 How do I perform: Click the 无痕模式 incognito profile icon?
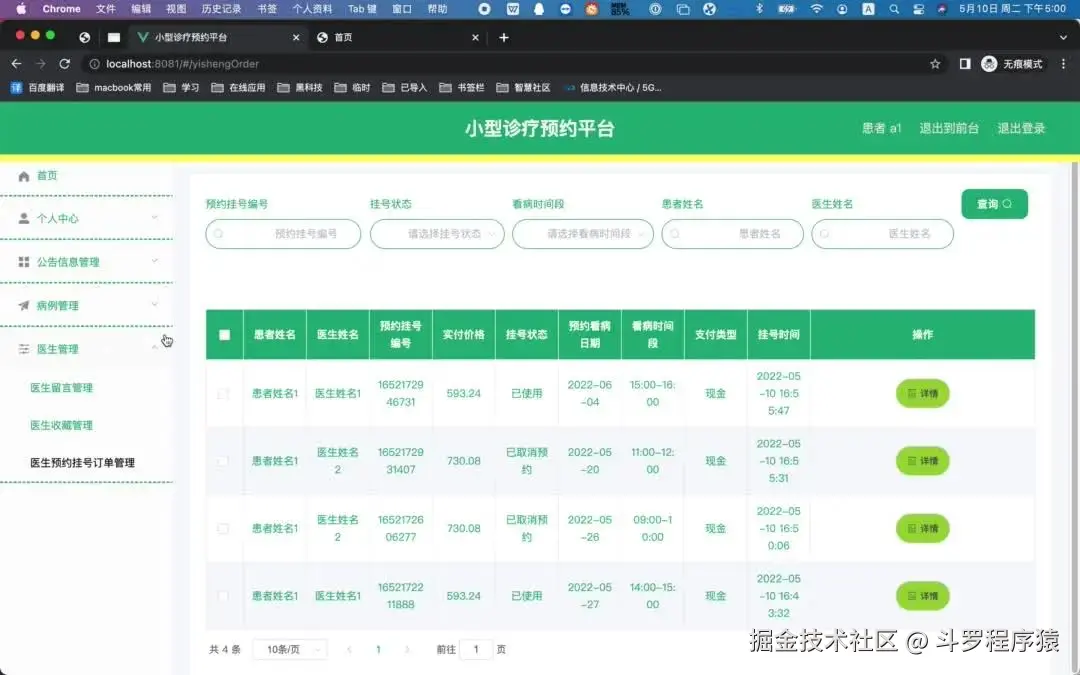pos(989,64)
